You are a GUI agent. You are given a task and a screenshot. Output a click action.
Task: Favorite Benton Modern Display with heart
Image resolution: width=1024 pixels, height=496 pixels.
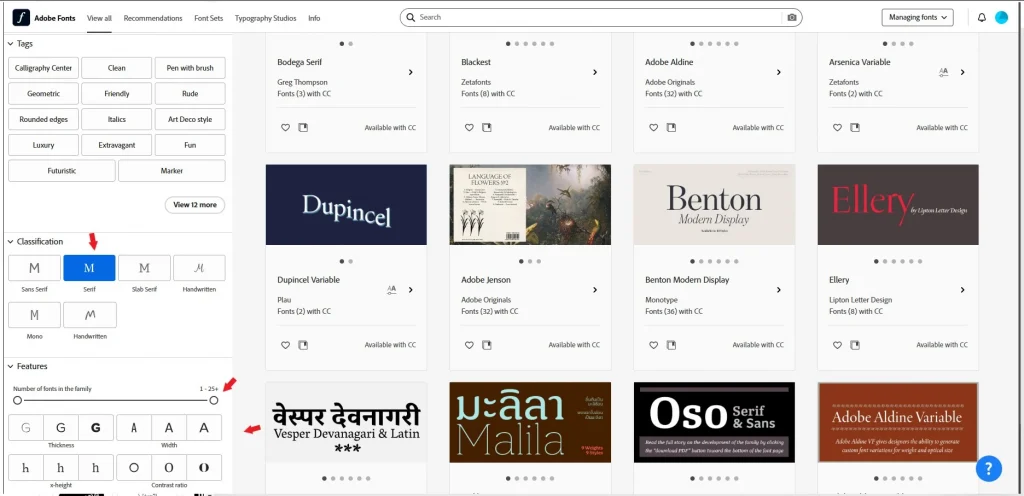pos(654,345)
